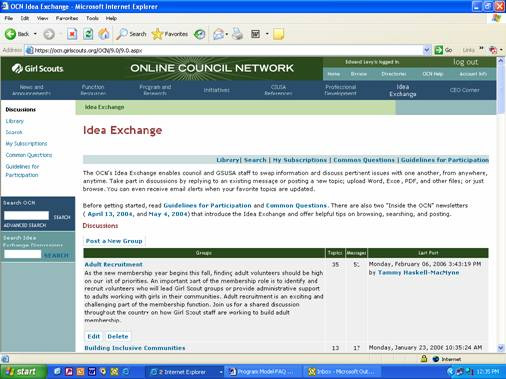Open the May 4, 2004 newsletter link
The image size is (506, 379).
tap(168, 214)
